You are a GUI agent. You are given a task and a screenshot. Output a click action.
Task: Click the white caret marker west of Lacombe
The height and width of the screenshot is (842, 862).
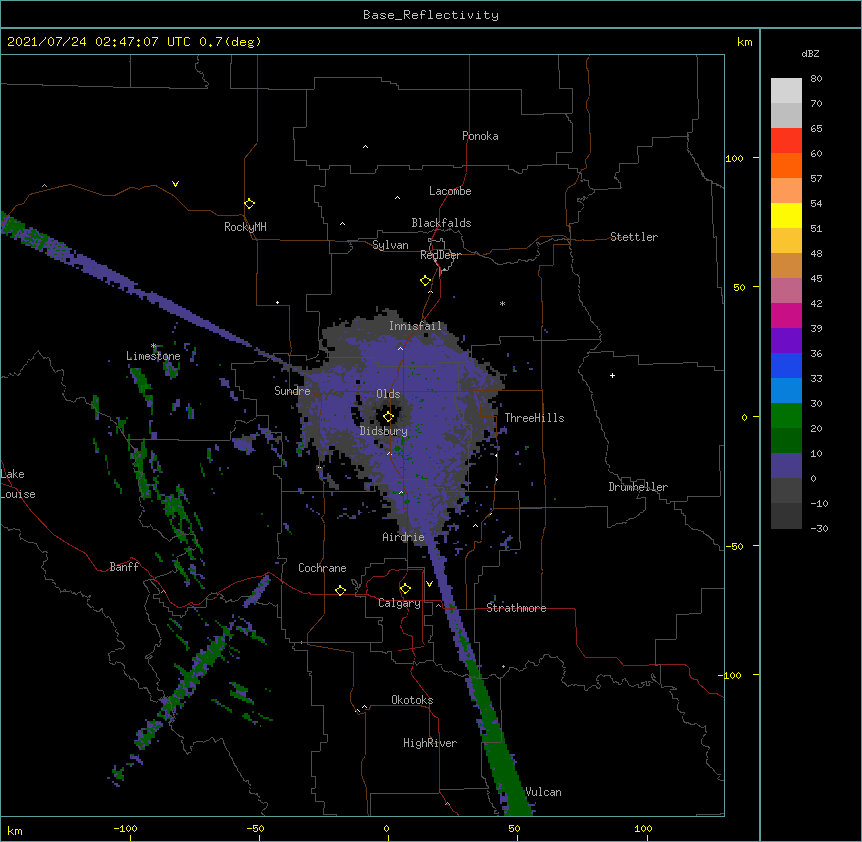[397, 198]
